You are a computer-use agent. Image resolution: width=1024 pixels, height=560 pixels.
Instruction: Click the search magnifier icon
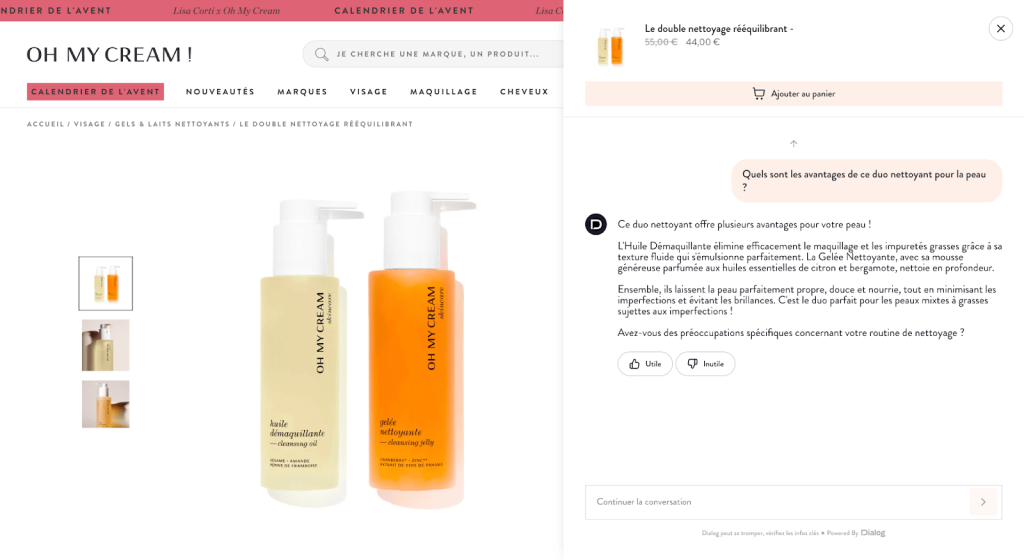point(321,54)
